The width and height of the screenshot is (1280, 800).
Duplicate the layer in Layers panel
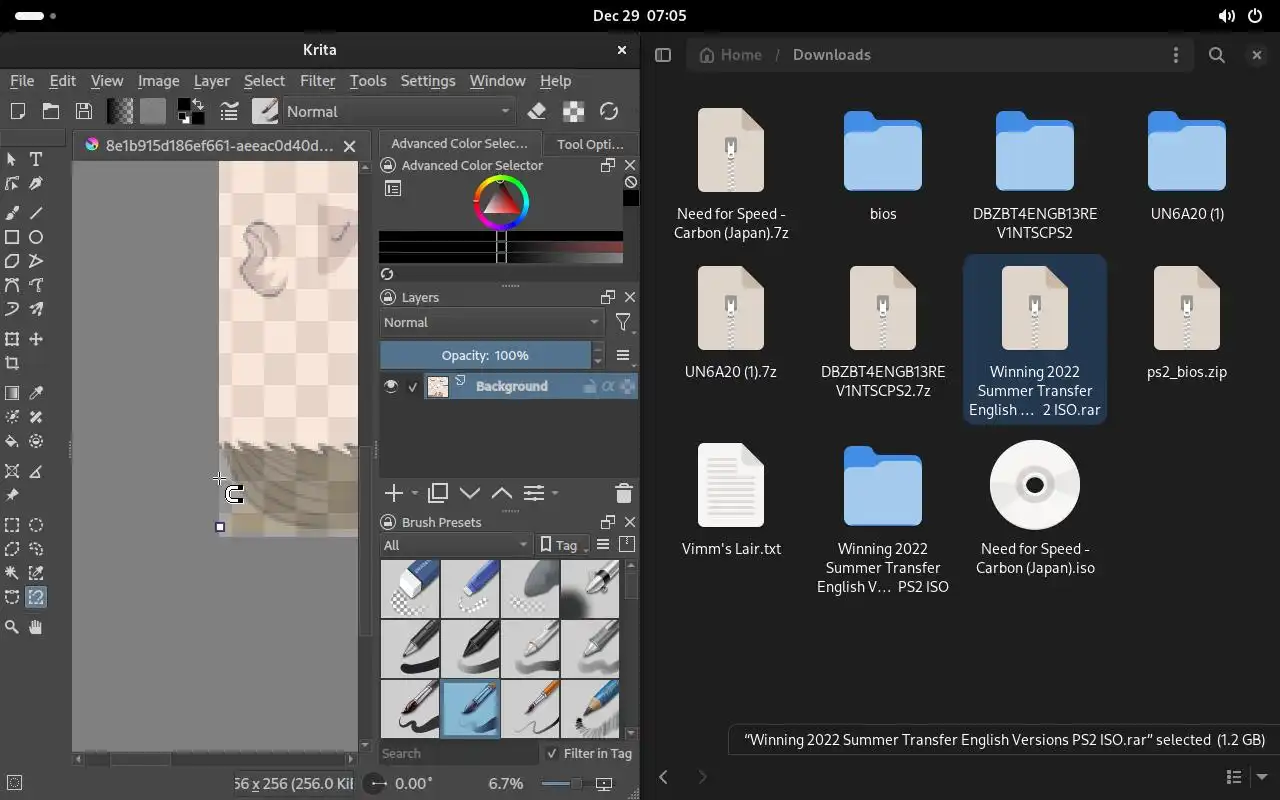[x=437, y=493]
